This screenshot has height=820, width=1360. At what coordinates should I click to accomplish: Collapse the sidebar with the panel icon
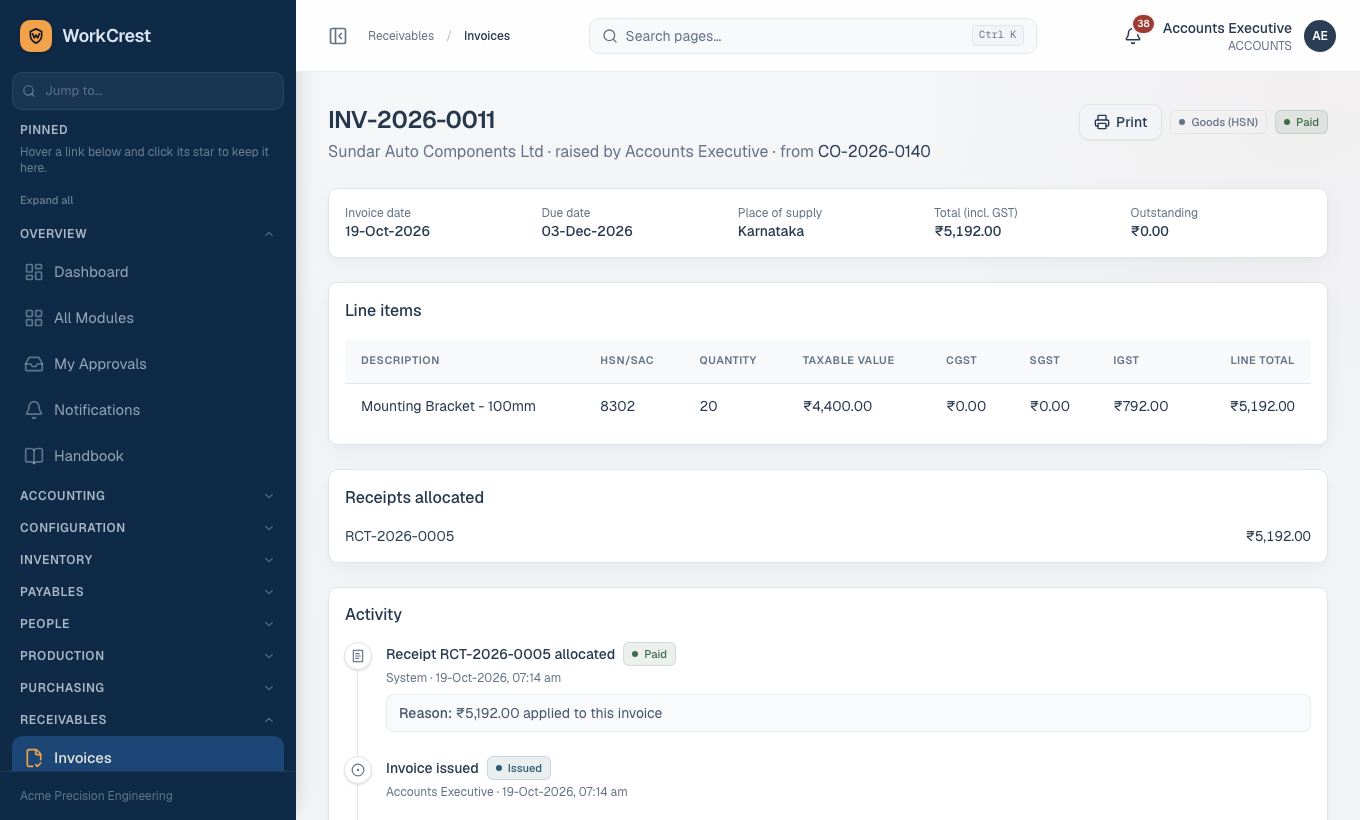338,36
